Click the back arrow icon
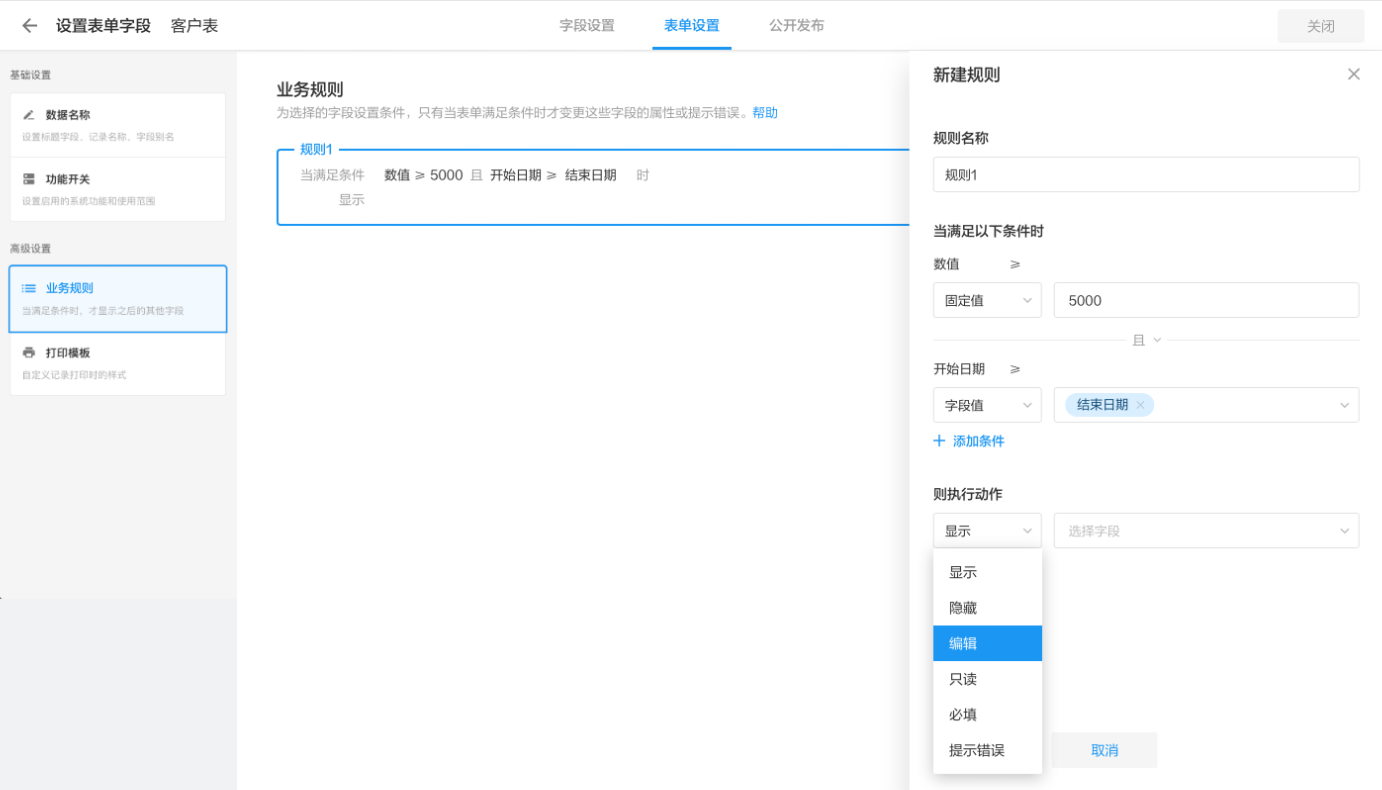This screenshot has height=790, width=1382. [x=29, y=26]
